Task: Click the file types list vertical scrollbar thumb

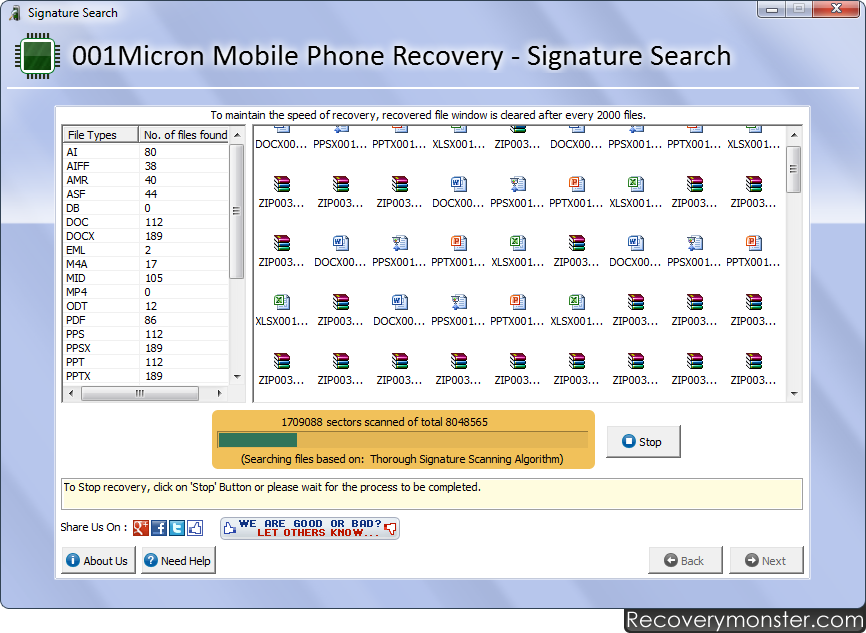Action: coord(236,211)
